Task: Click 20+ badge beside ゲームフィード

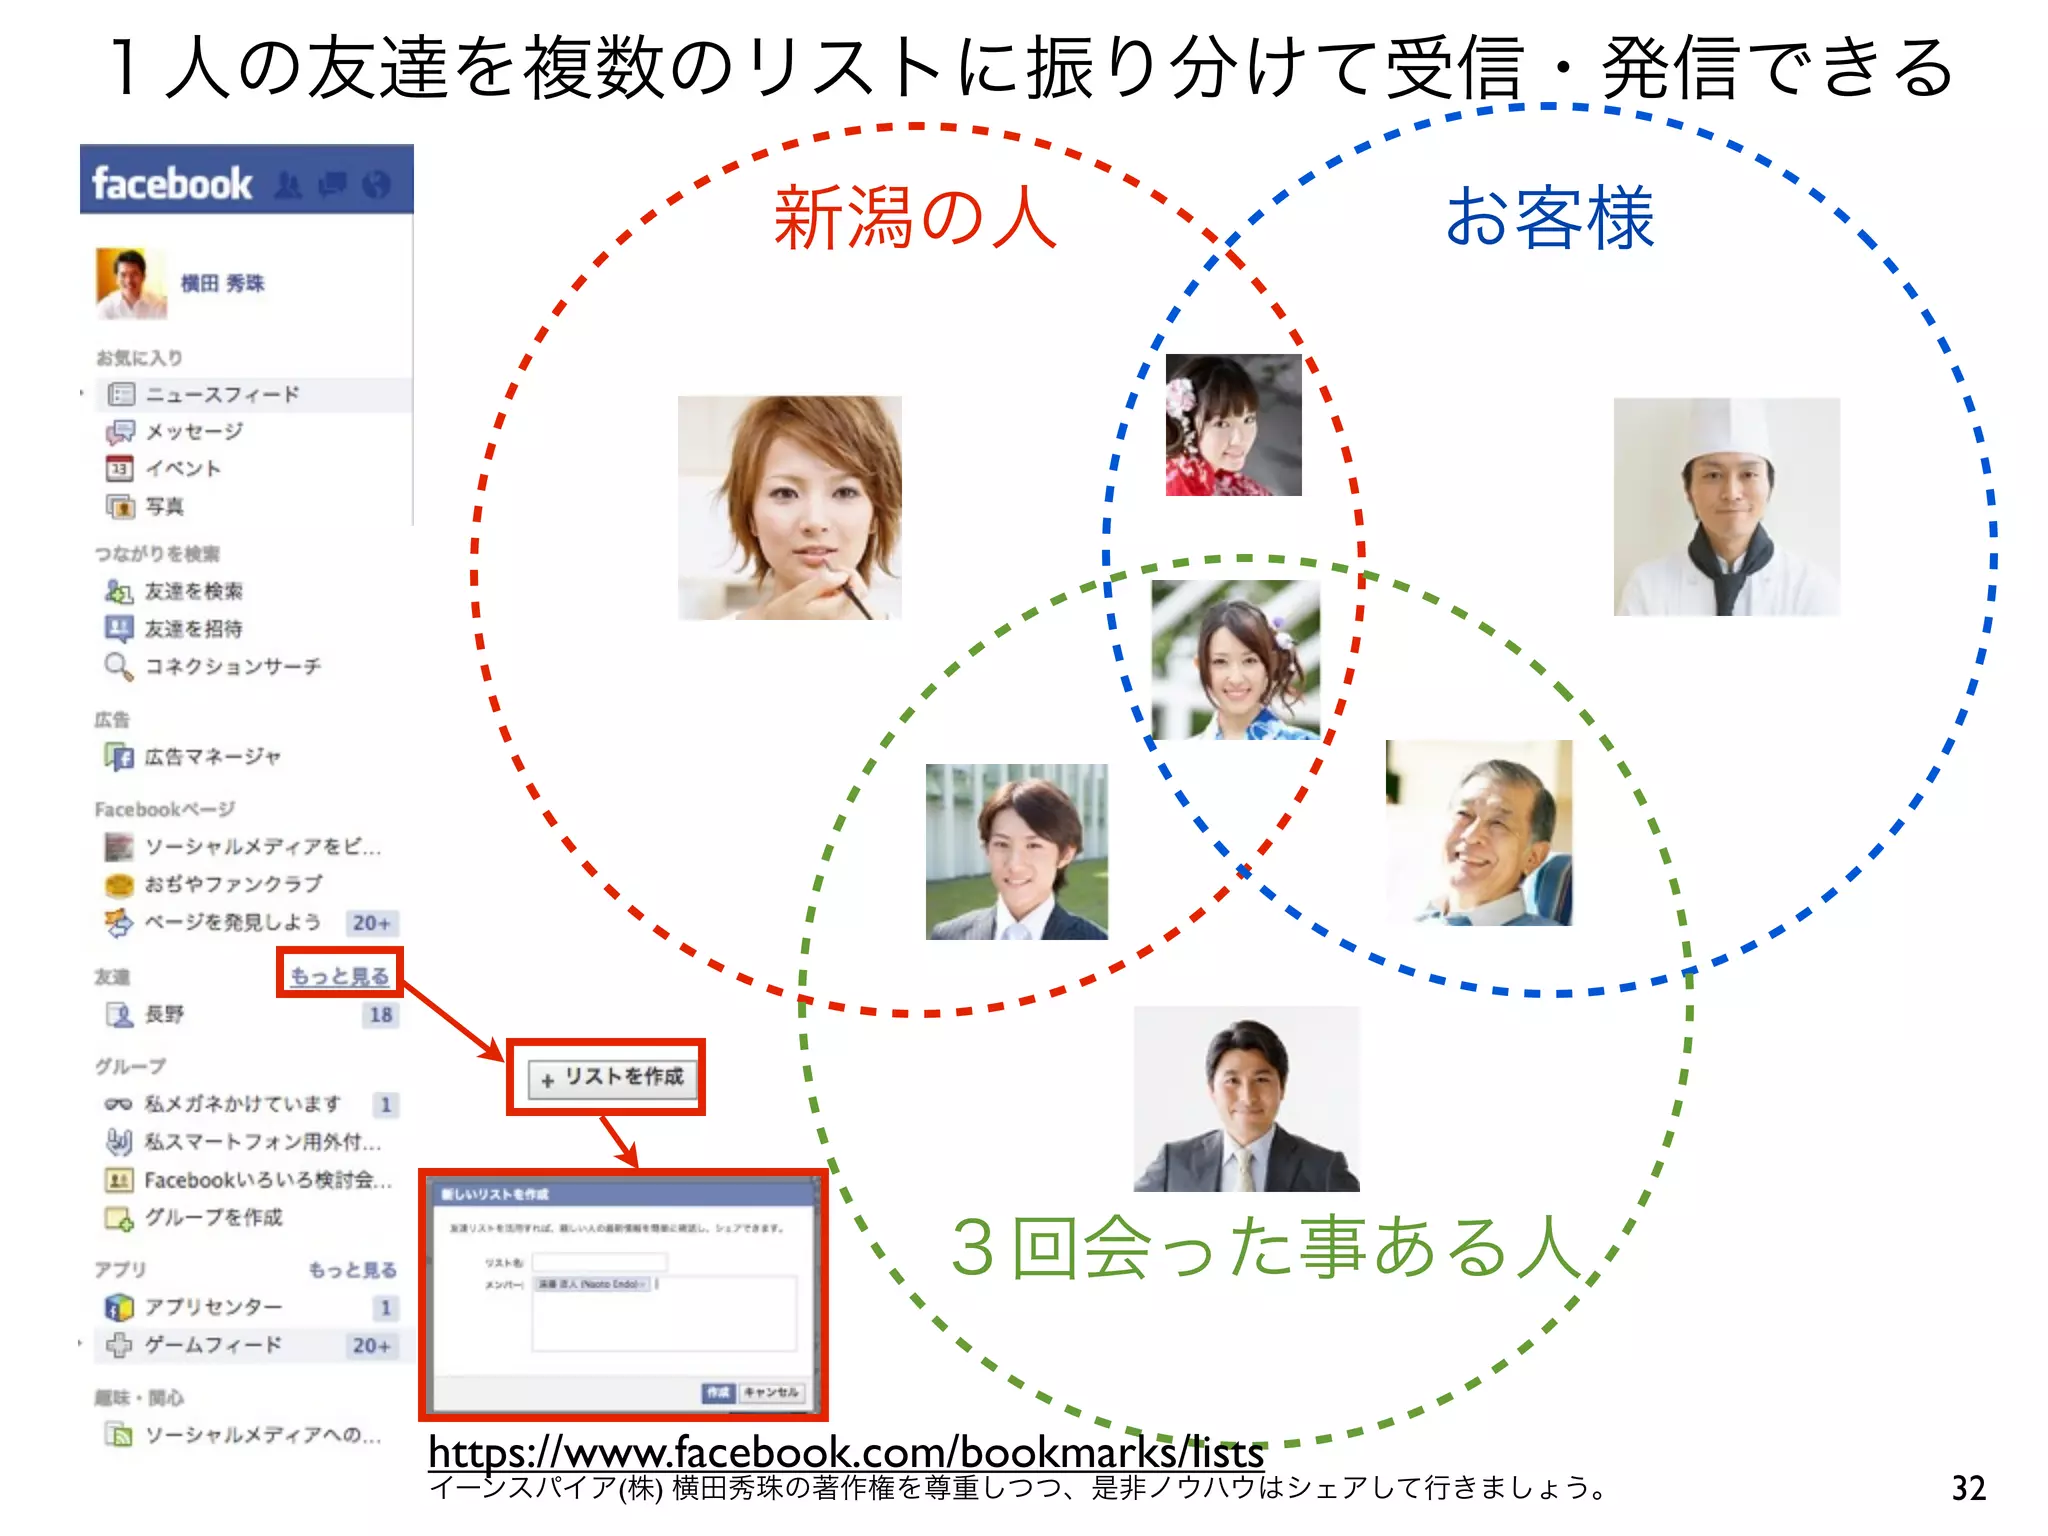Action: click(371, 1346)
